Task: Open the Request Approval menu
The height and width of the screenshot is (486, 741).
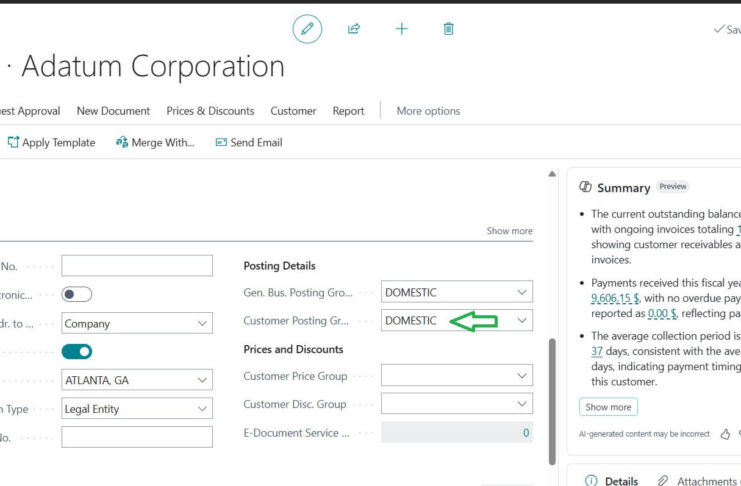Action: pos(30,111)
